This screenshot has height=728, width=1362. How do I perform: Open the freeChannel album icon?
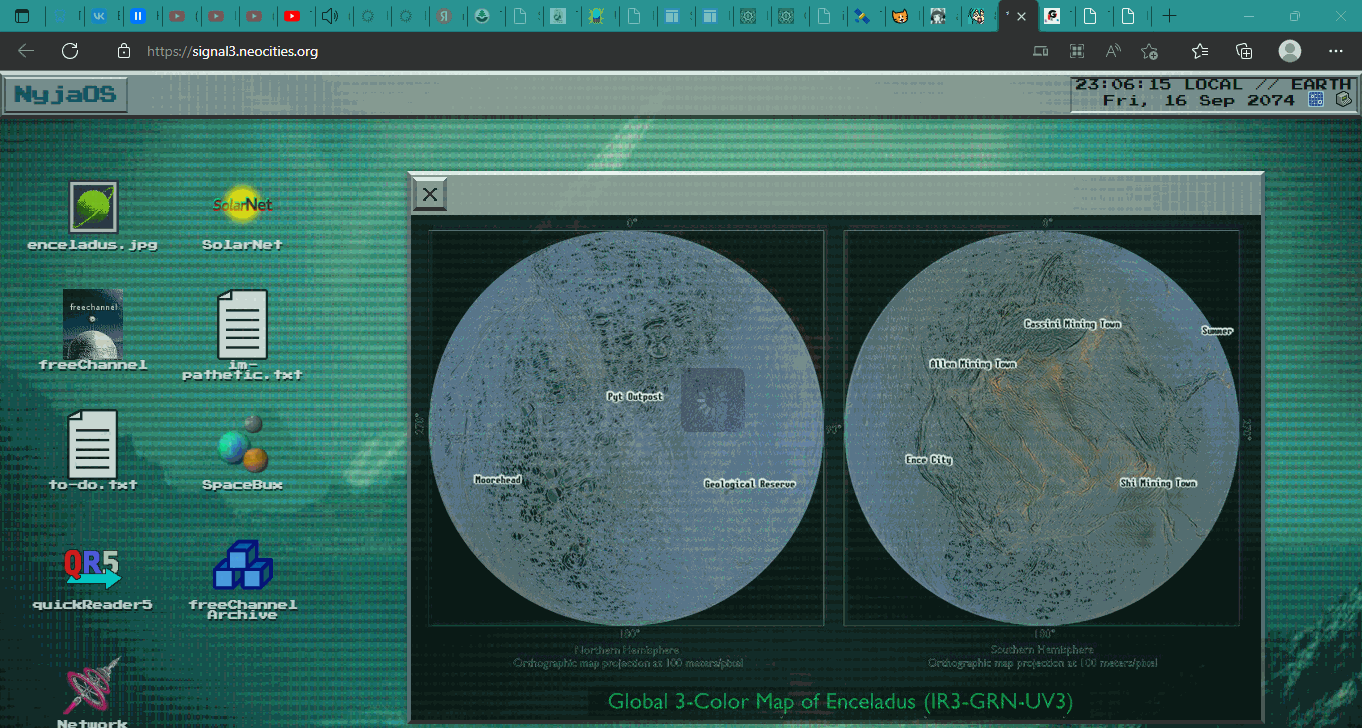(93, 324)
